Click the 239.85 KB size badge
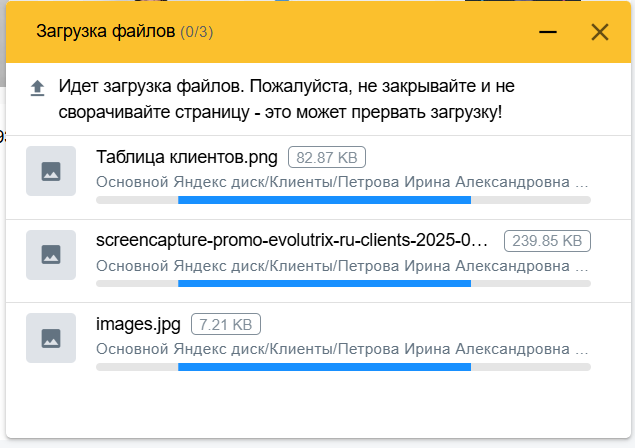Screen dimensions: 635x448 [547, 241]
